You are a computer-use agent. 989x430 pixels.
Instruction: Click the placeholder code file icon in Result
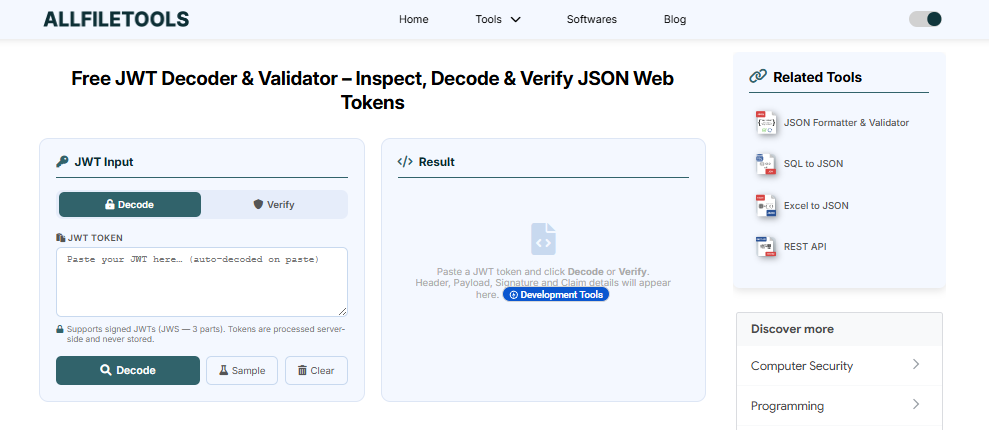[543, 239]
